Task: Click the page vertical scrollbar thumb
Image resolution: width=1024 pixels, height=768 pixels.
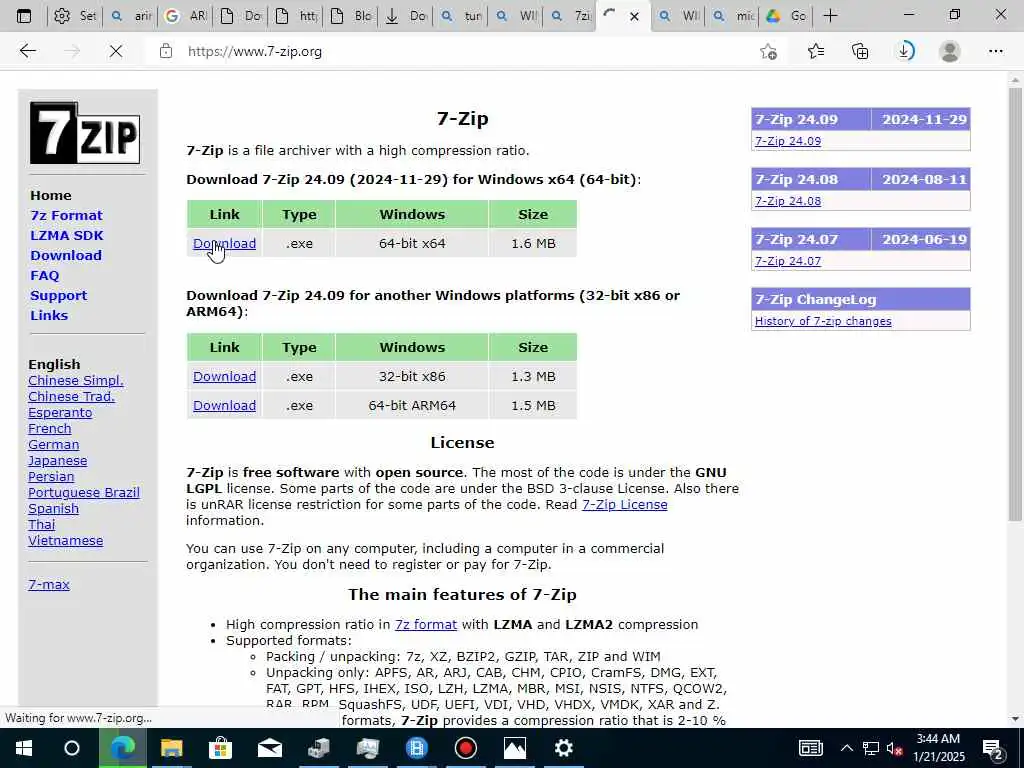Action: coord(1015,304)
